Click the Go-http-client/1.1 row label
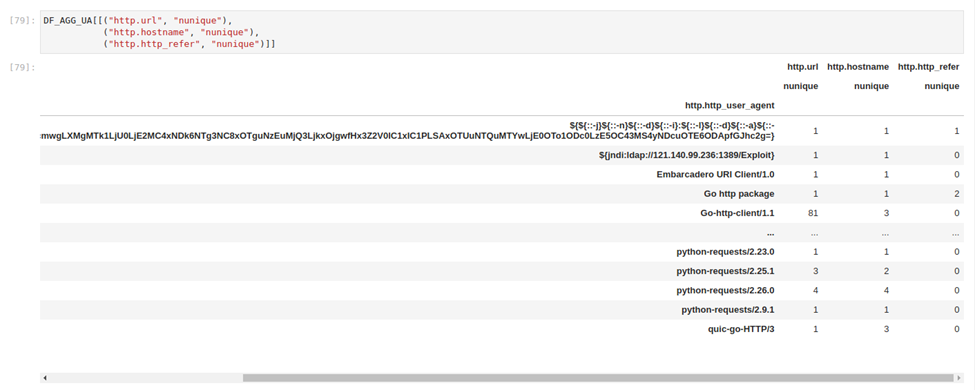975x390 pixels. [x=737, y=213]
